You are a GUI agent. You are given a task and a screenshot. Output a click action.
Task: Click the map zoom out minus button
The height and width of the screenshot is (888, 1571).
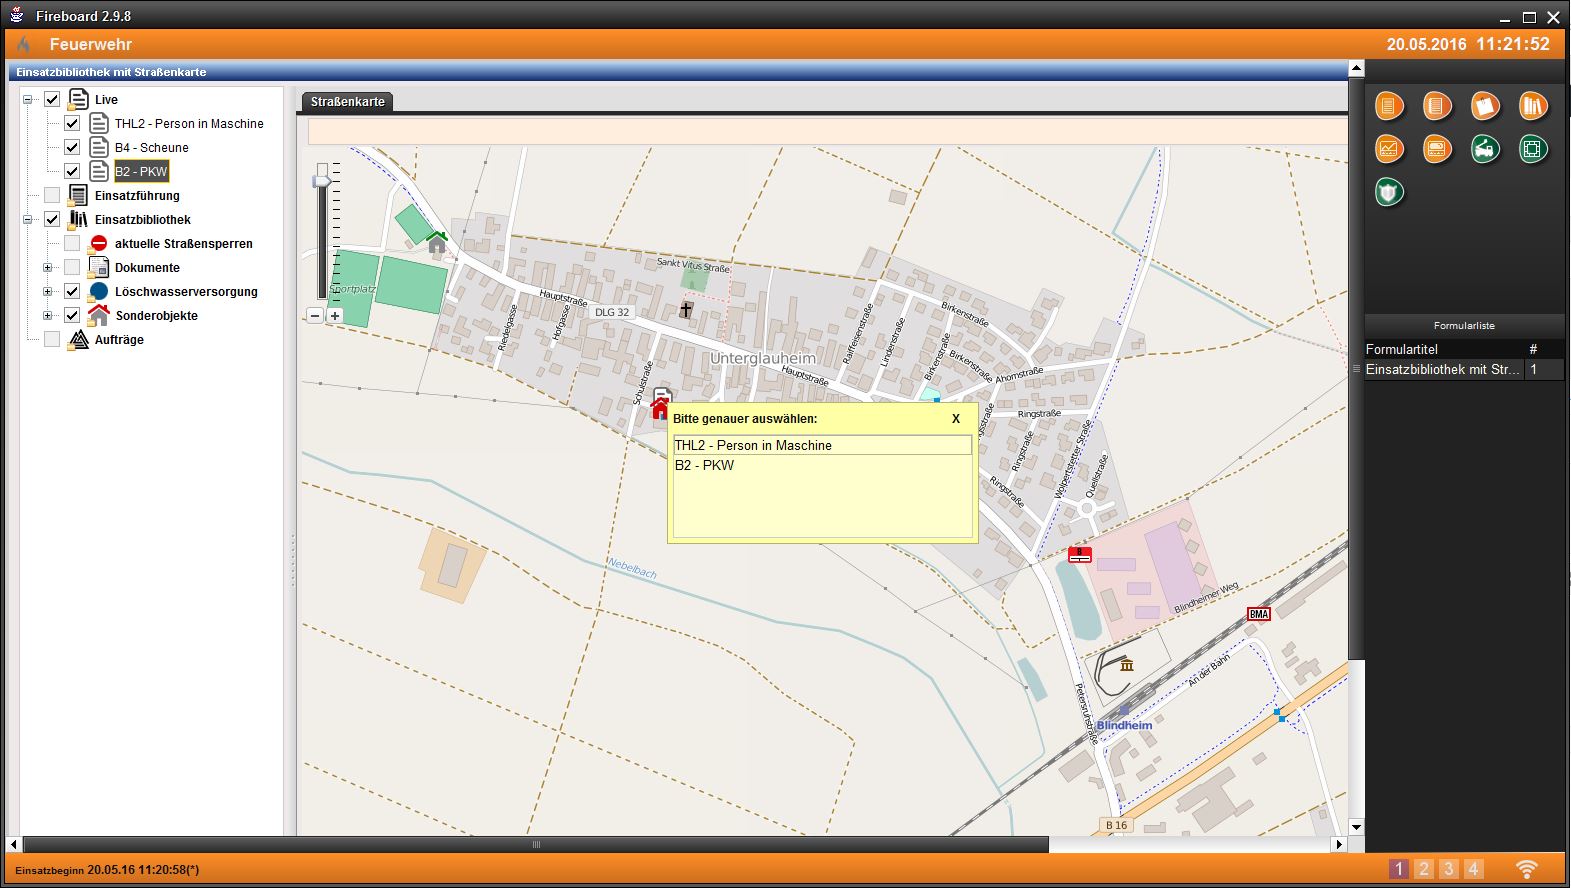click(315, 315)
